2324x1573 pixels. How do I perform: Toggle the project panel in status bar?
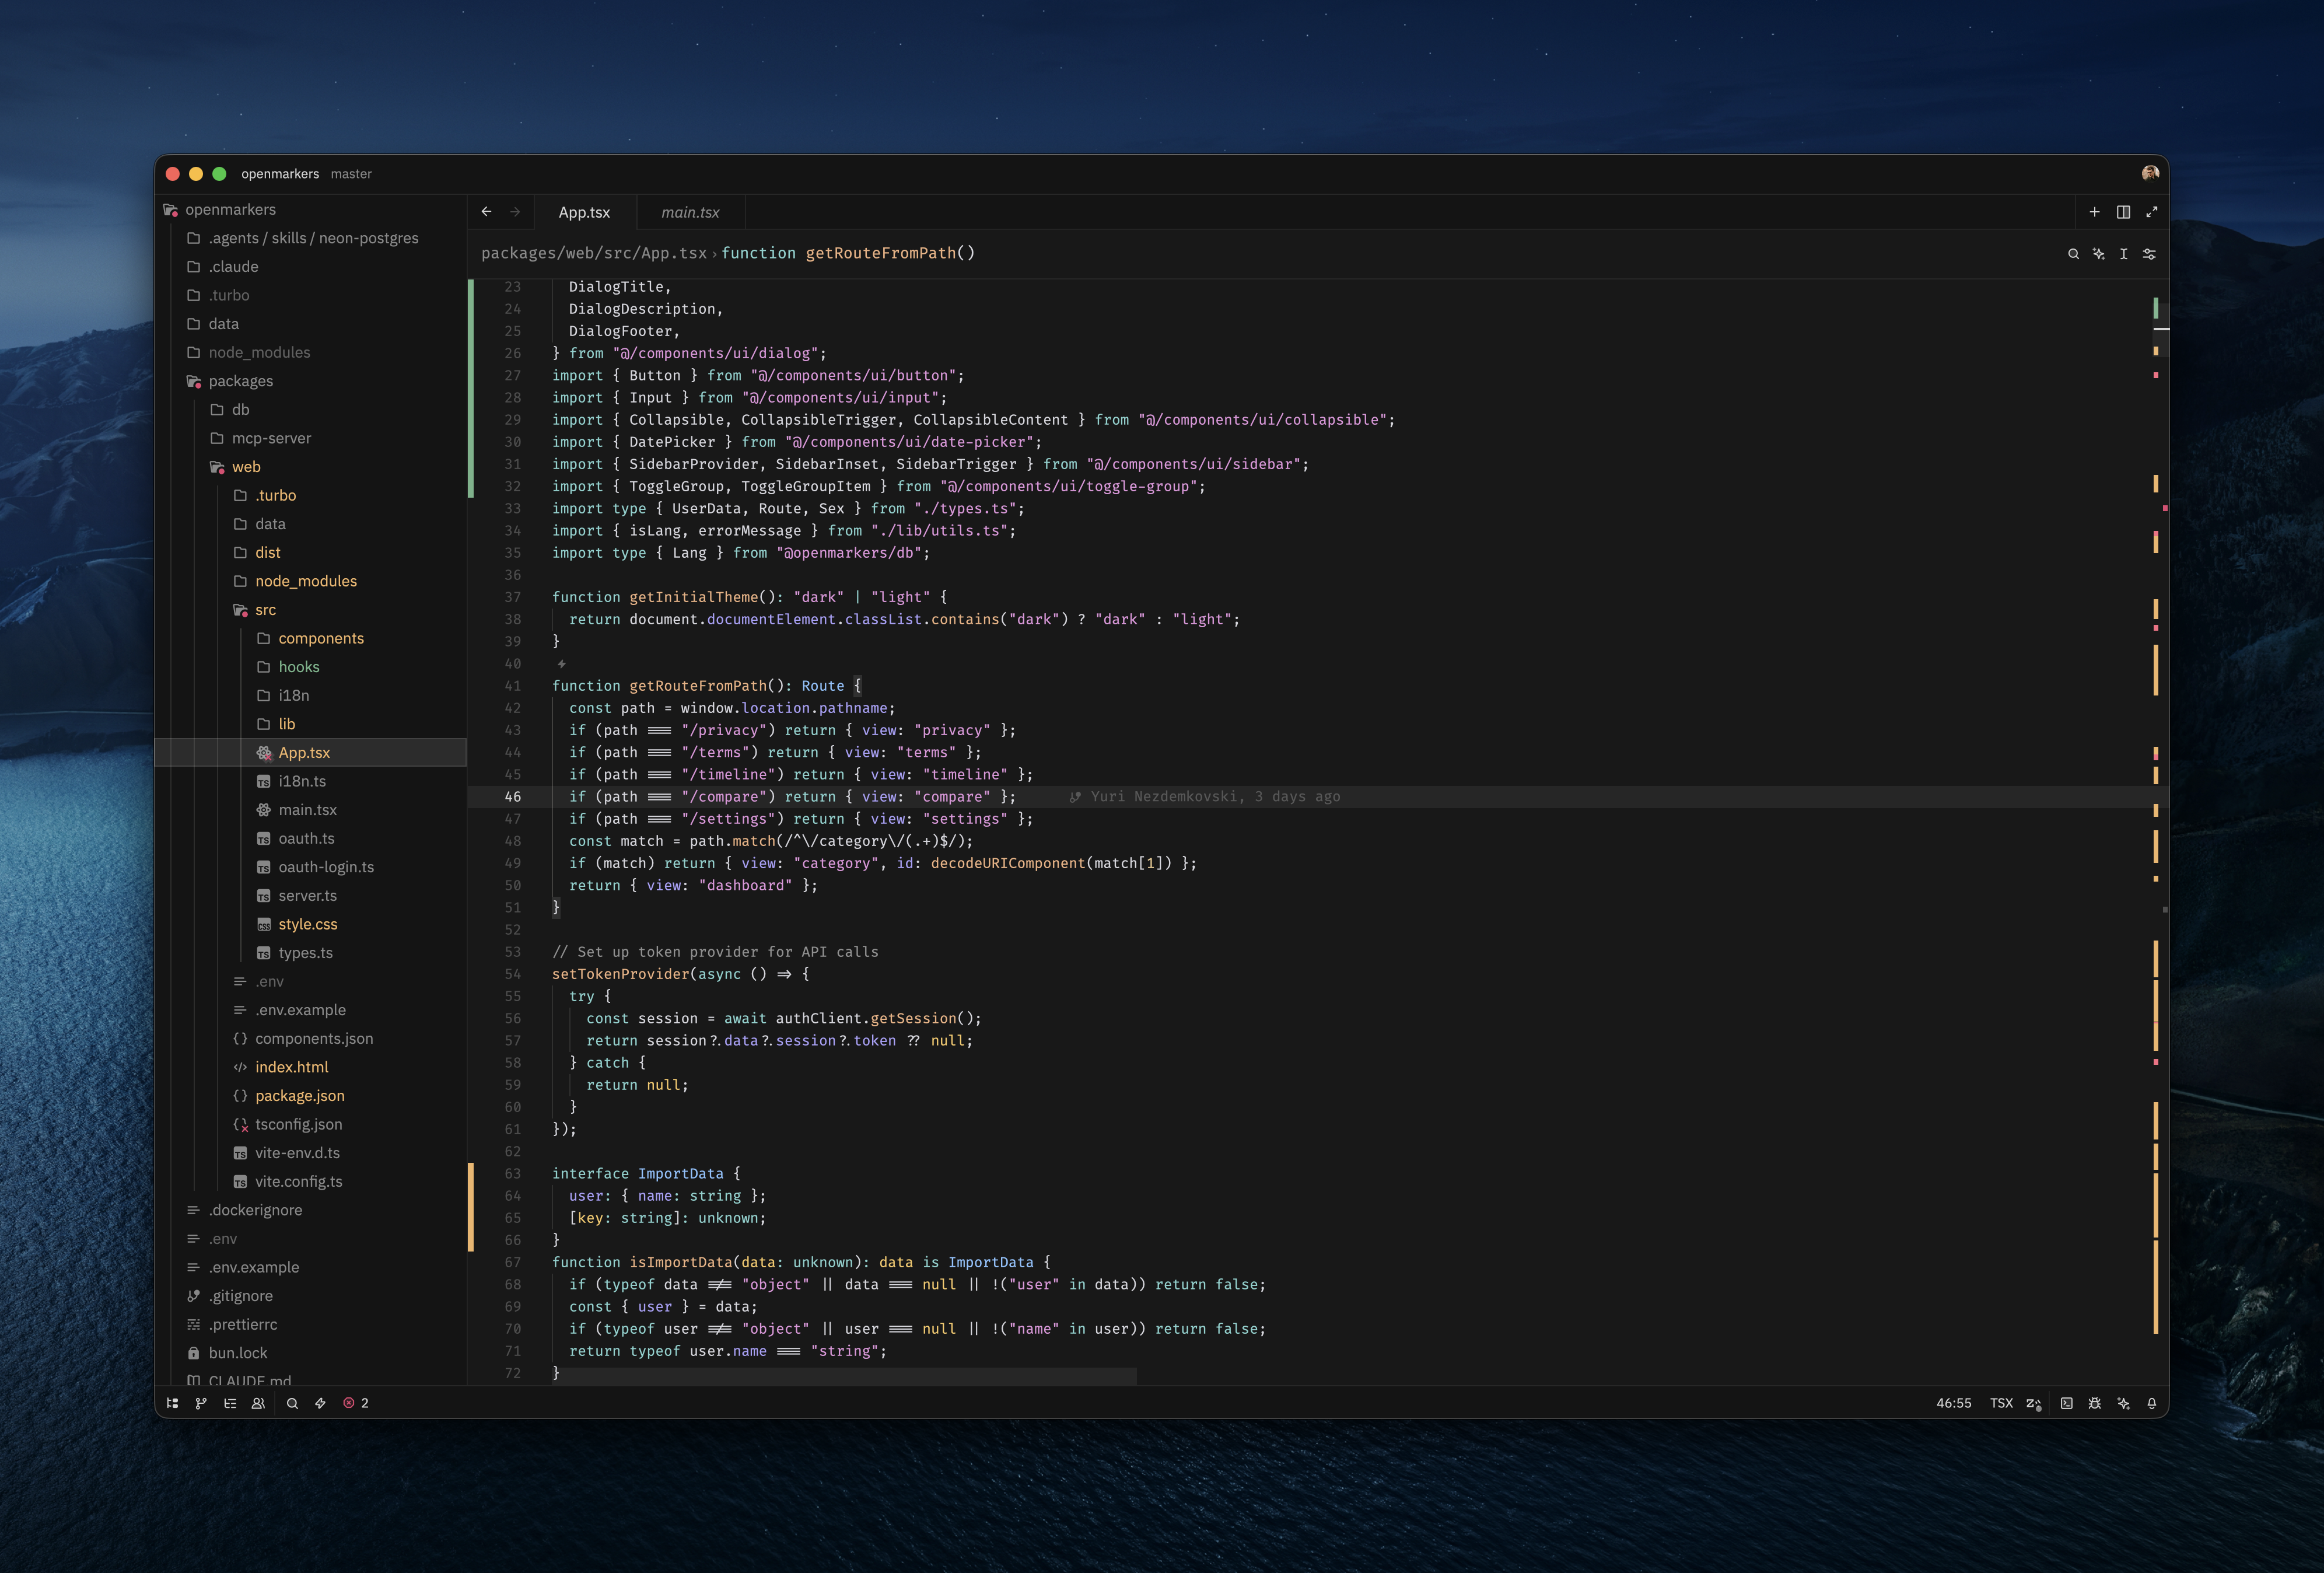point(172,1403)
